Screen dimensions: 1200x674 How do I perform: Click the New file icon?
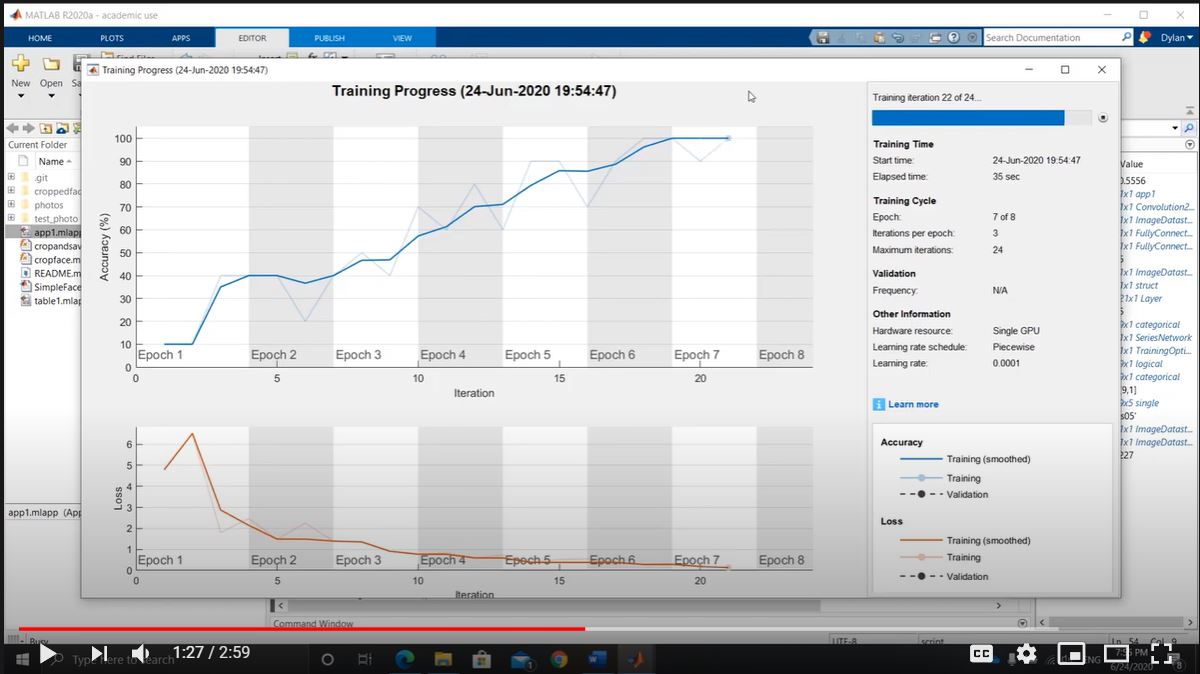21,65
